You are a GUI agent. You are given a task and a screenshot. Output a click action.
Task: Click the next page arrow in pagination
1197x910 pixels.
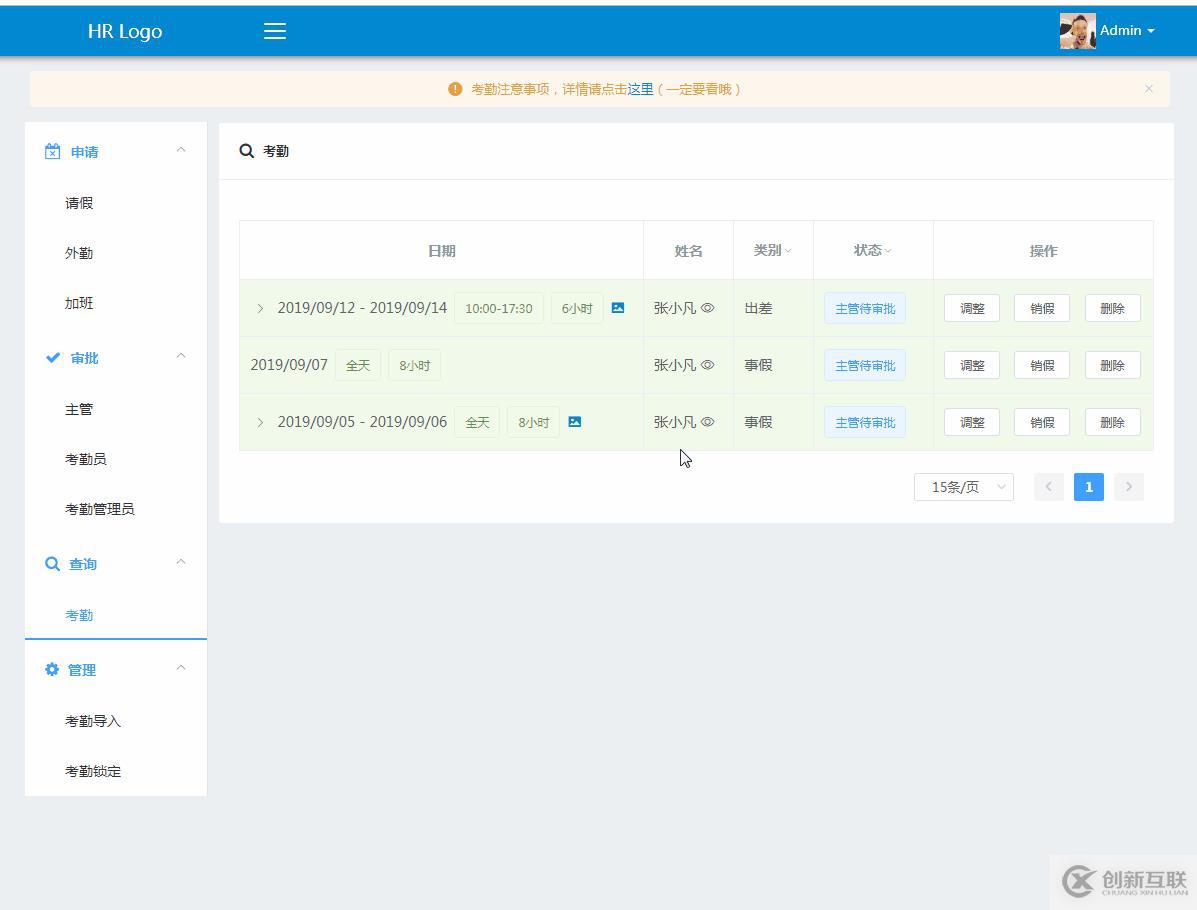pyautogui.click(x=1128, y=487)
